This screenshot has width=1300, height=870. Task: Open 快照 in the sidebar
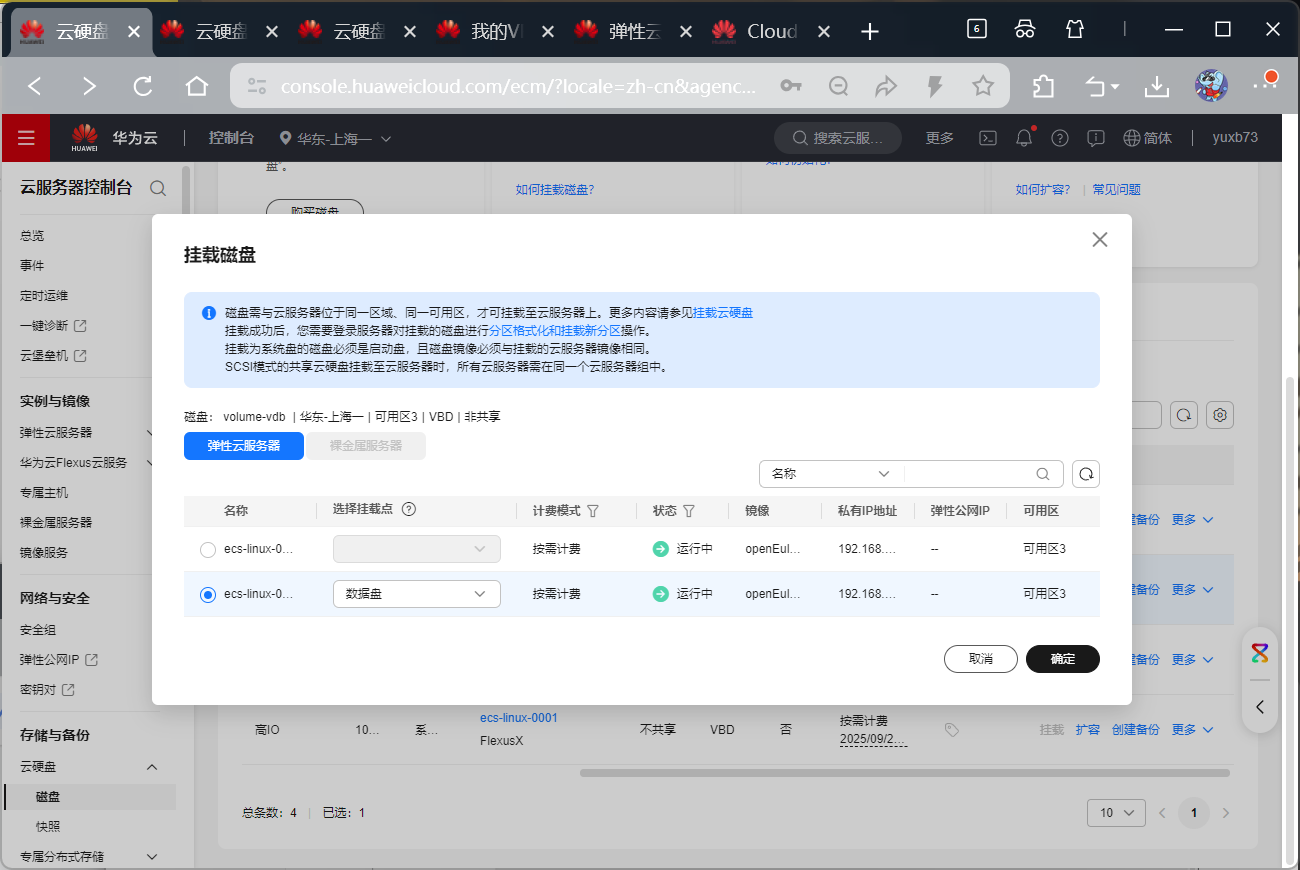(48, 827)
